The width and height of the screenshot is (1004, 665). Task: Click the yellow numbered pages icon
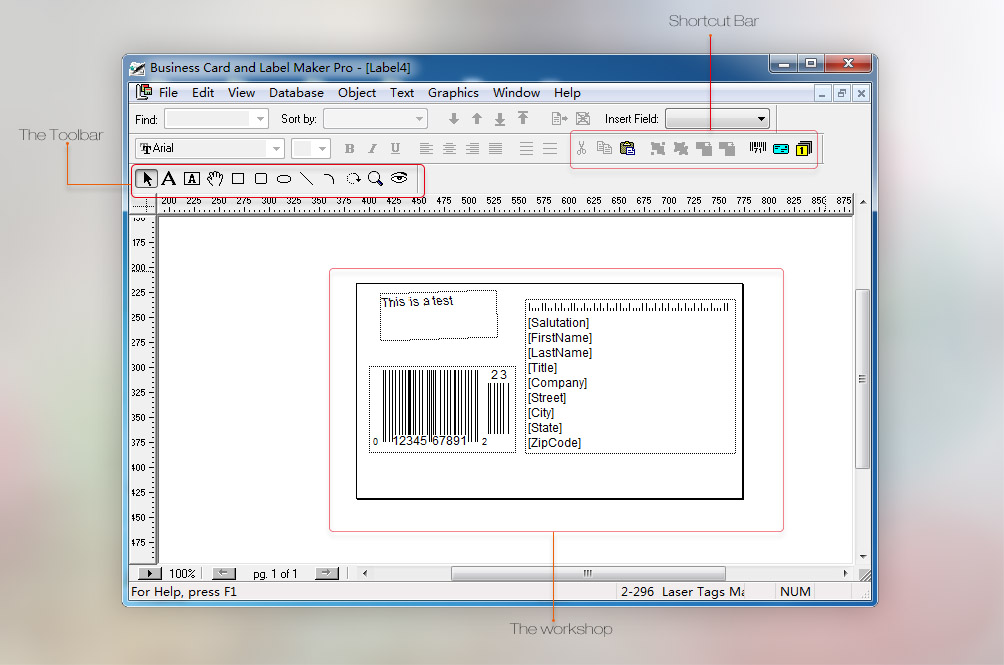click(x=804, y=148)
